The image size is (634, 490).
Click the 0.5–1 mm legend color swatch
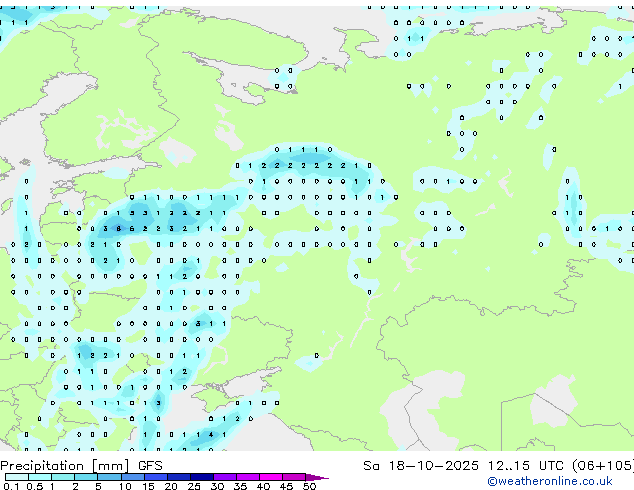click(x=40, y=477)
